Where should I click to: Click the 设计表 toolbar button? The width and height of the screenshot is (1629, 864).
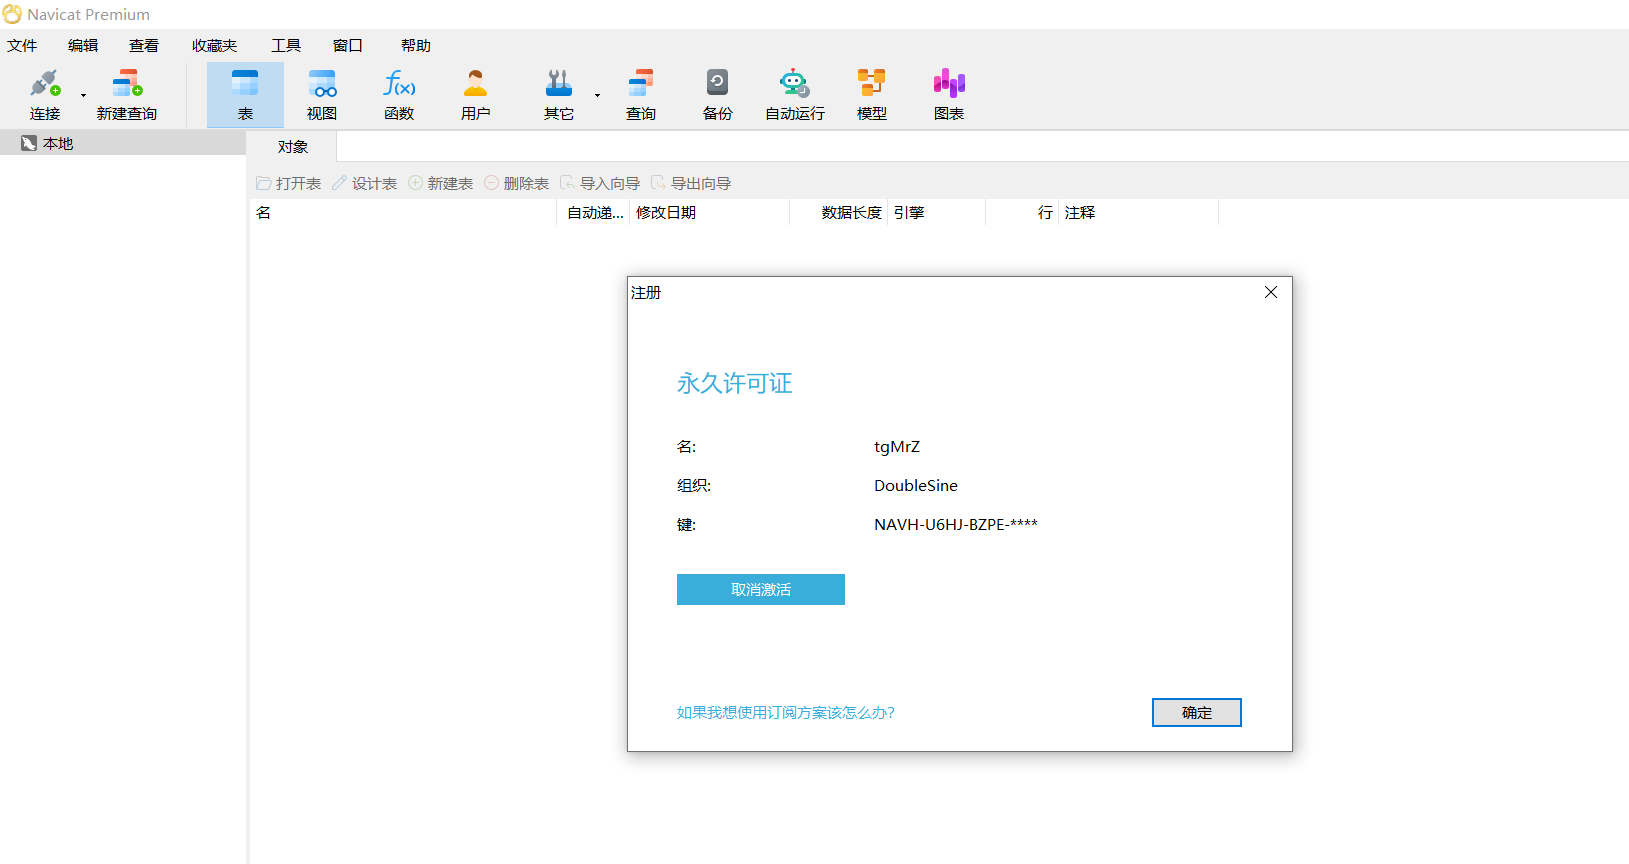pos(365,184)
